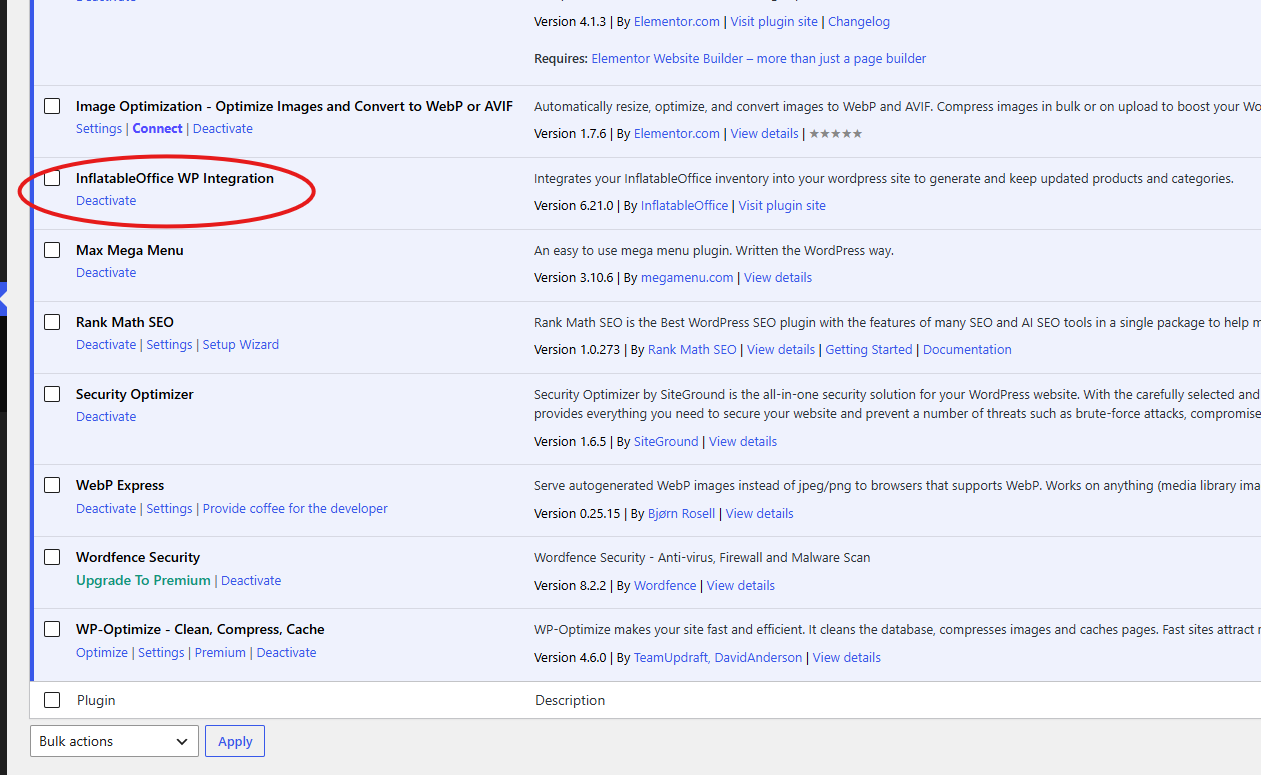This screenshot has height=775, width=1261.
Task: Select the Wordfence Security checkbox
Action: click(52, 557)
